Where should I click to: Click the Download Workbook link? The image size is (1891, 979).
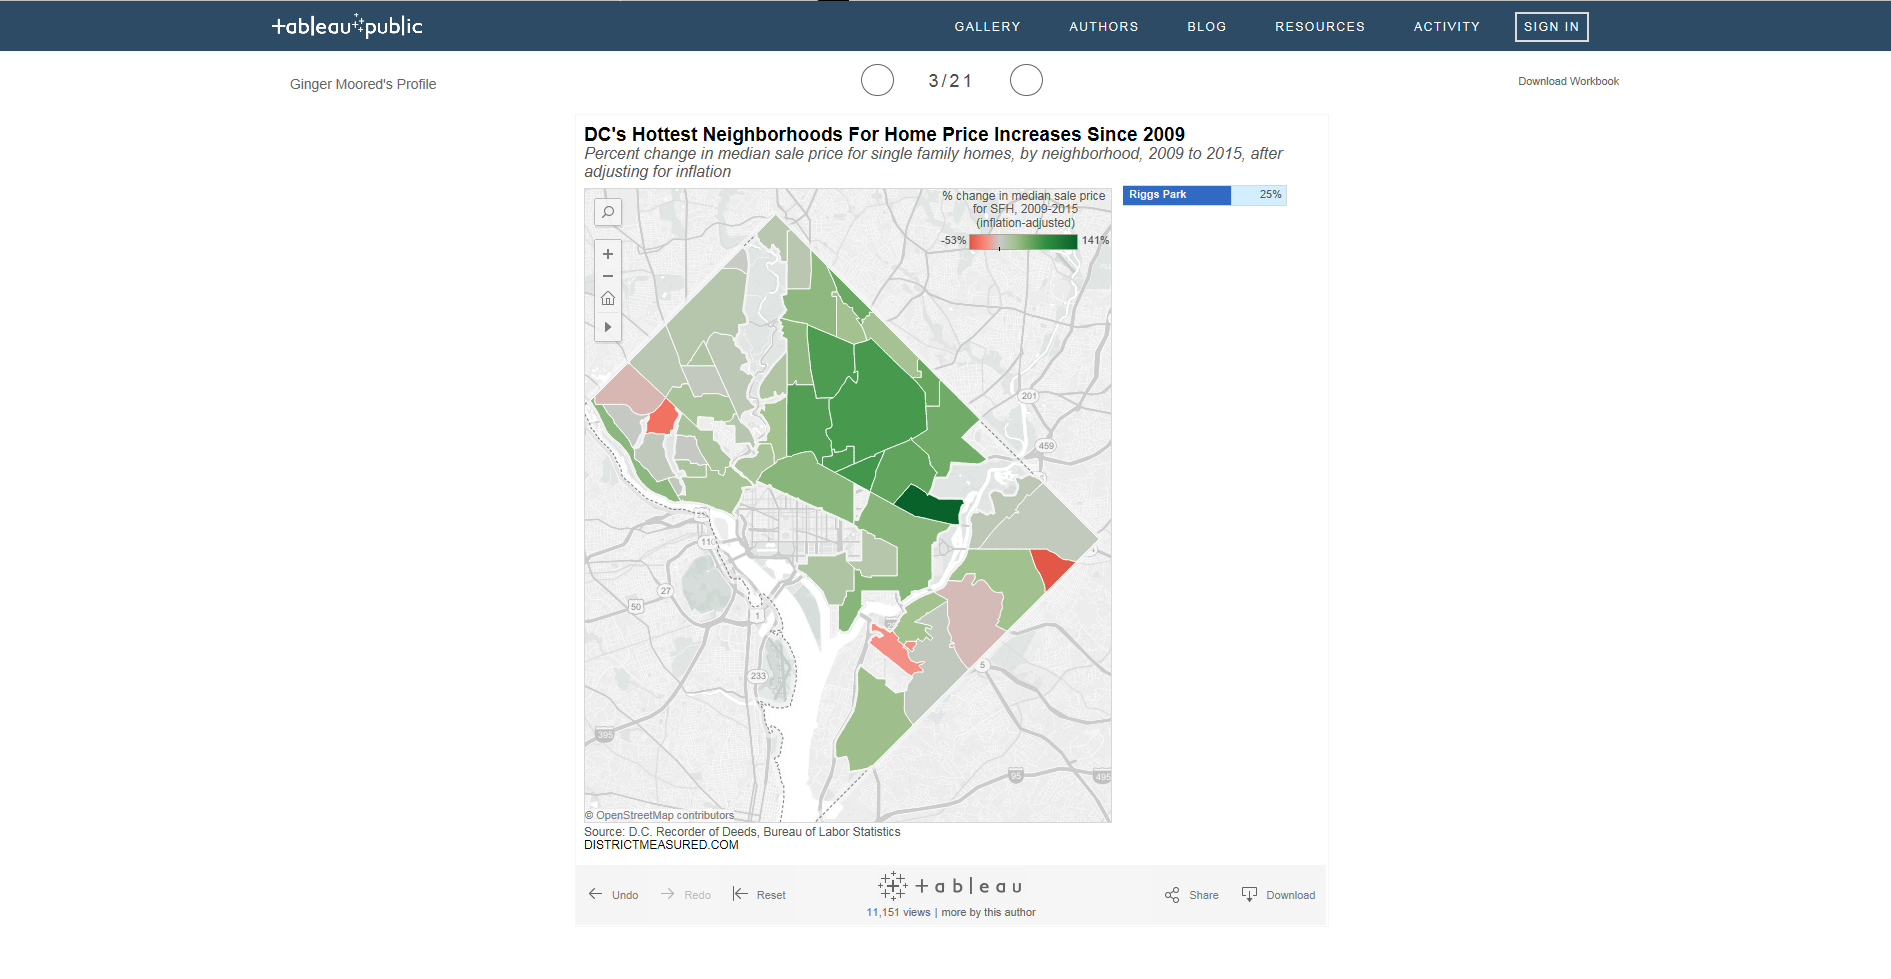tap(1567, 81)
